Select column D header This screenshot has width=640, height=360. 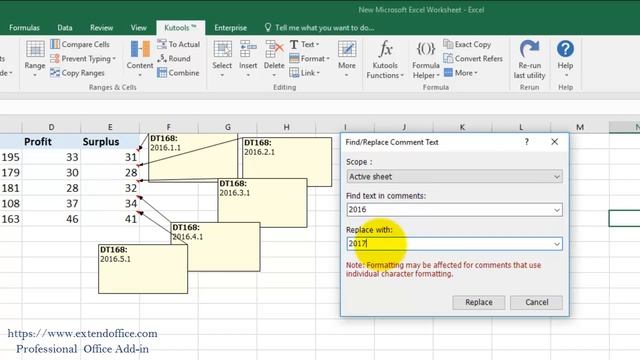[x=51, y=127]
